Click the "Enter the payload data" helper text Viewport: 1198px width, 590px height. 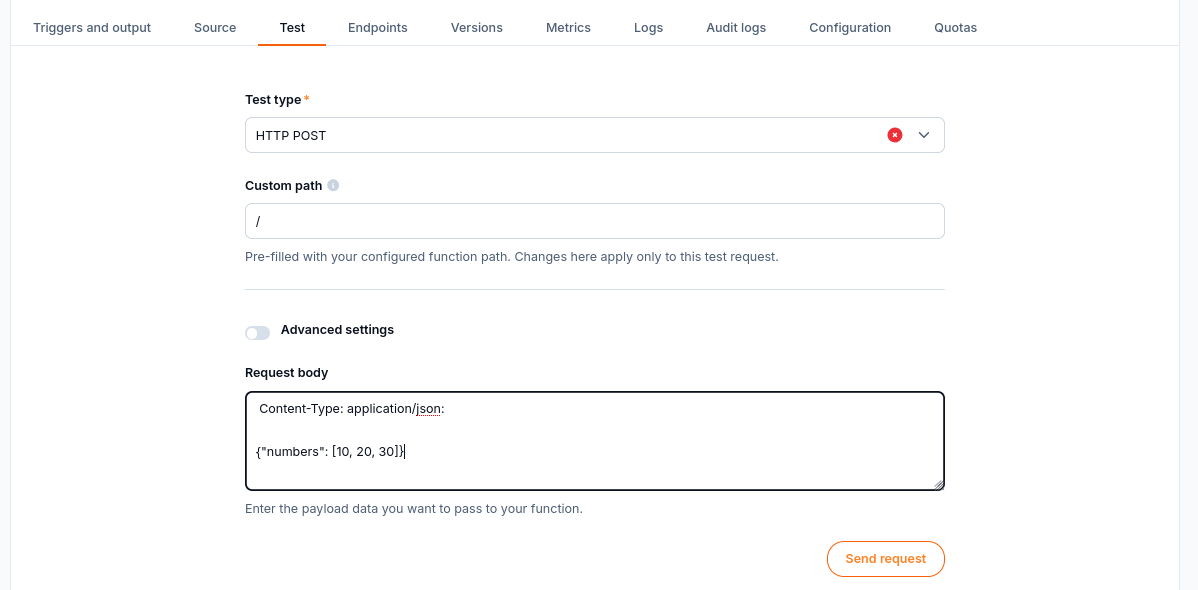(414, 508)
